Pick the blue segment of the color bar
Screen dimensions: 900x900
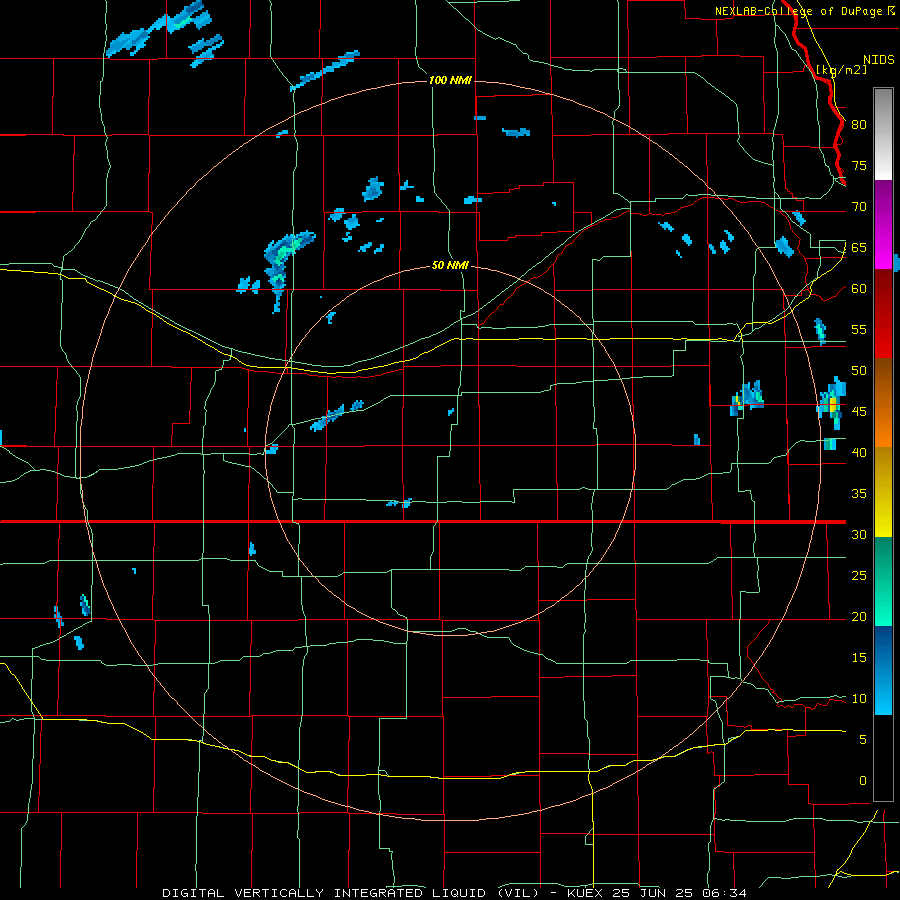pyautogui.click(x=883, y=670)
